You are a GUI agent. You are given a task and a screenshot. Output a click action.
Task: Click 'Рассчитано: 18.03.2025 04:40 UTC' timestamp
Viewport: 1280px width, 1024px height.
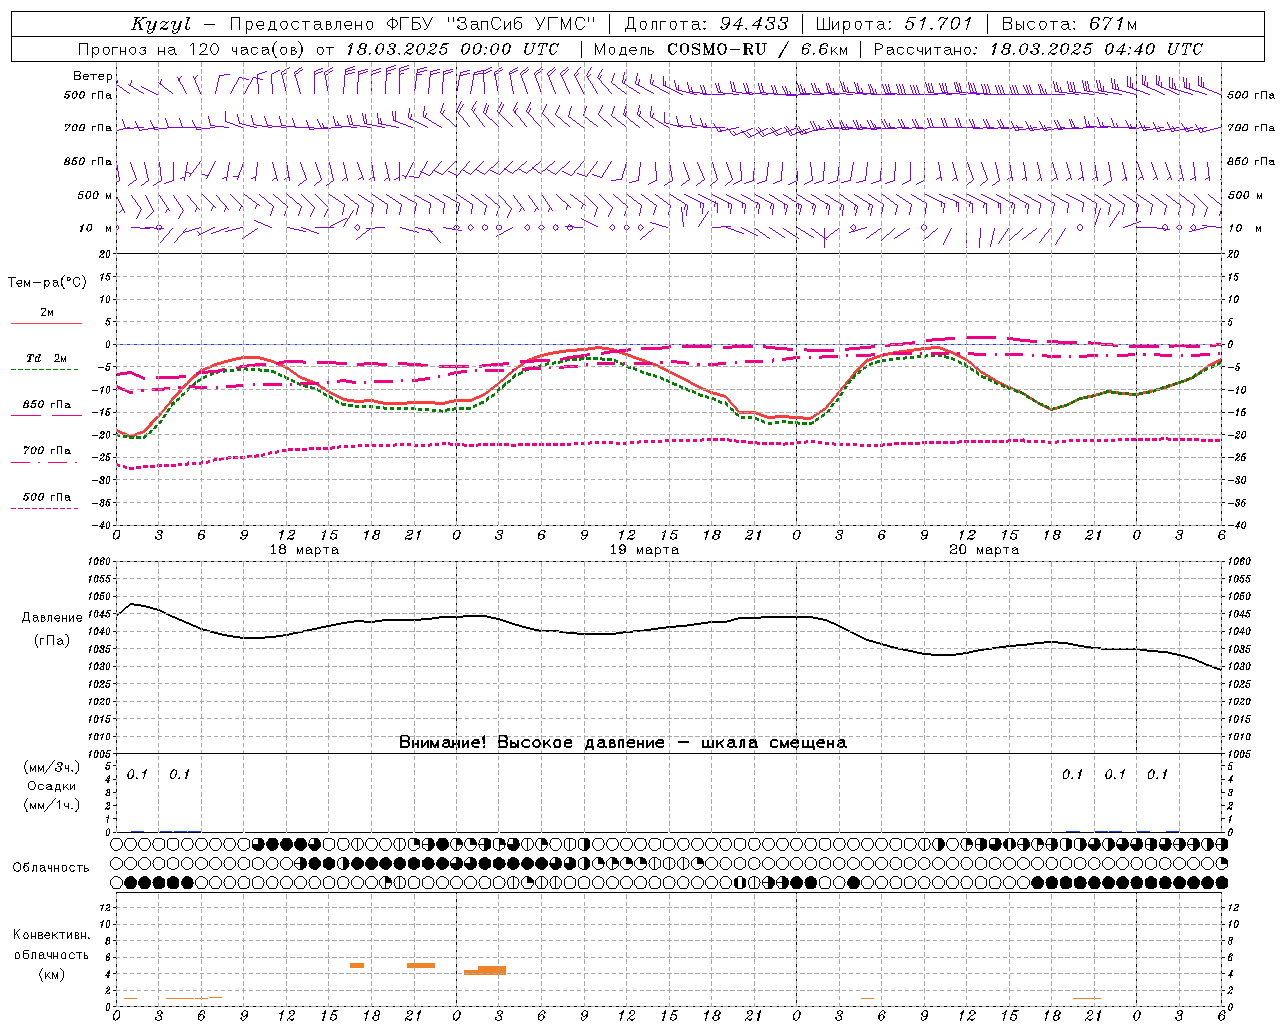(1038, 49)
